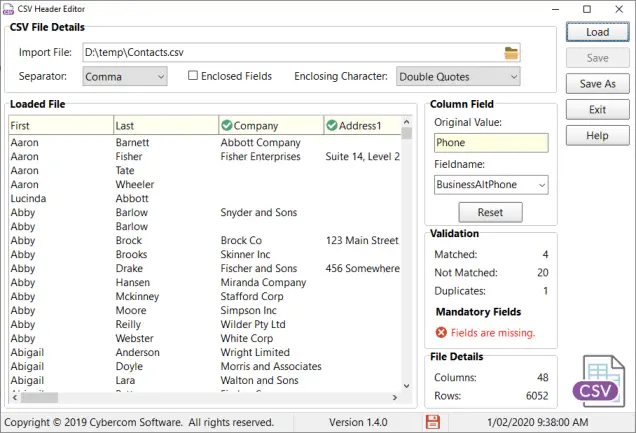Viewport: 636px width, 433px height.
Task: Open the Enclosing Character dropdown
Action: pyautogui.click(x=458, y=76)
